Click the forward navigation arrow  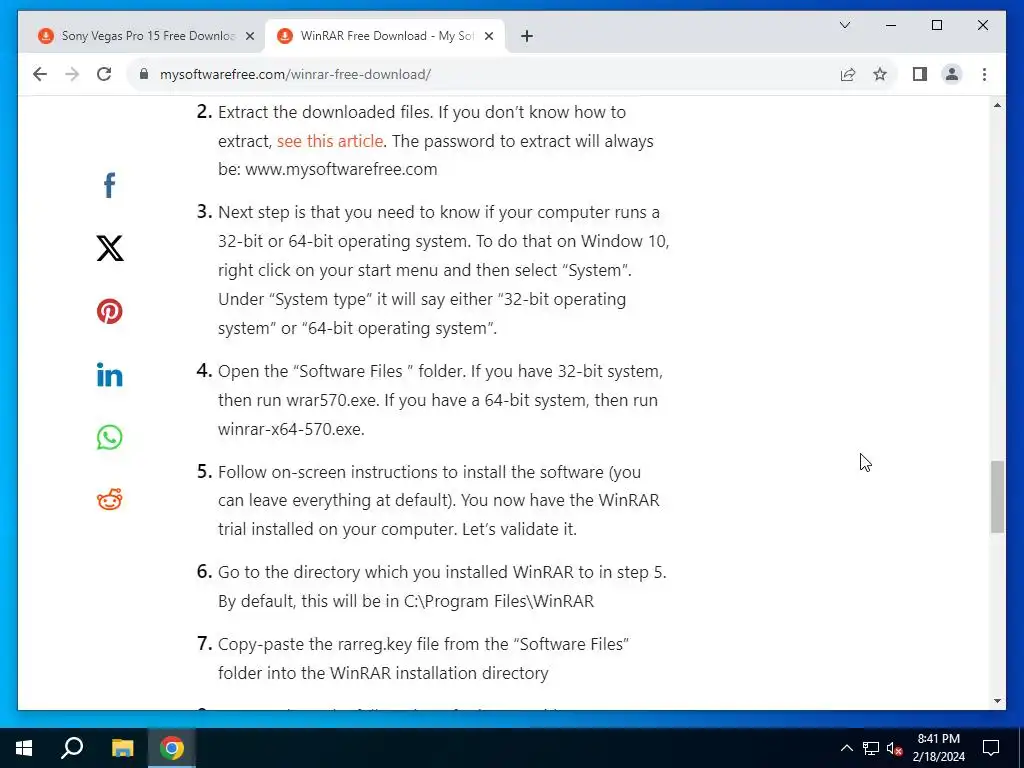click(72, 74)
